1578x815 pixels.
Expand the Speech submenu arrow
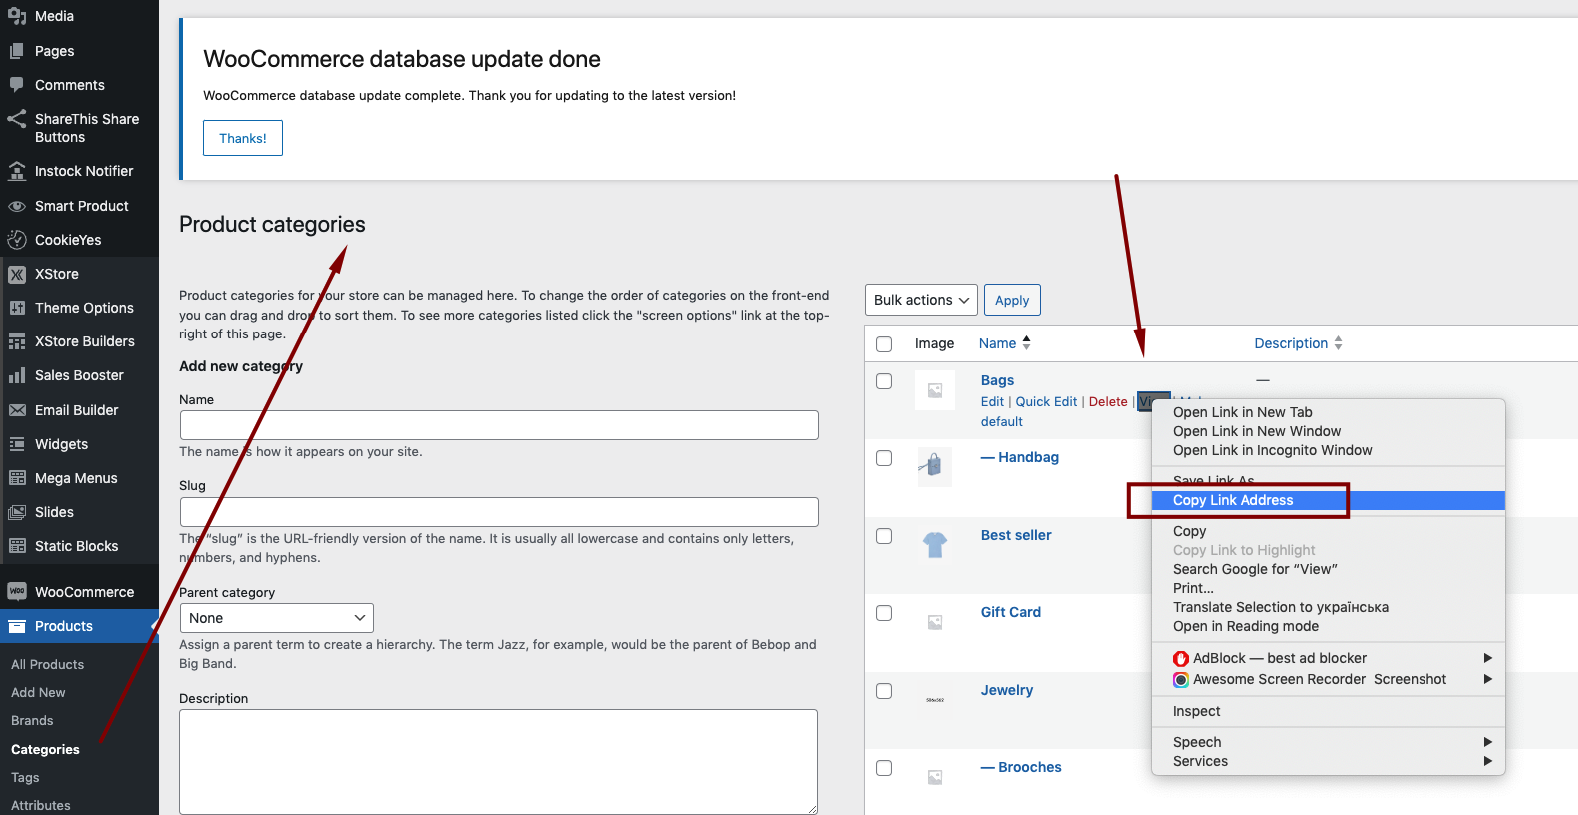tap(1488, 742)
